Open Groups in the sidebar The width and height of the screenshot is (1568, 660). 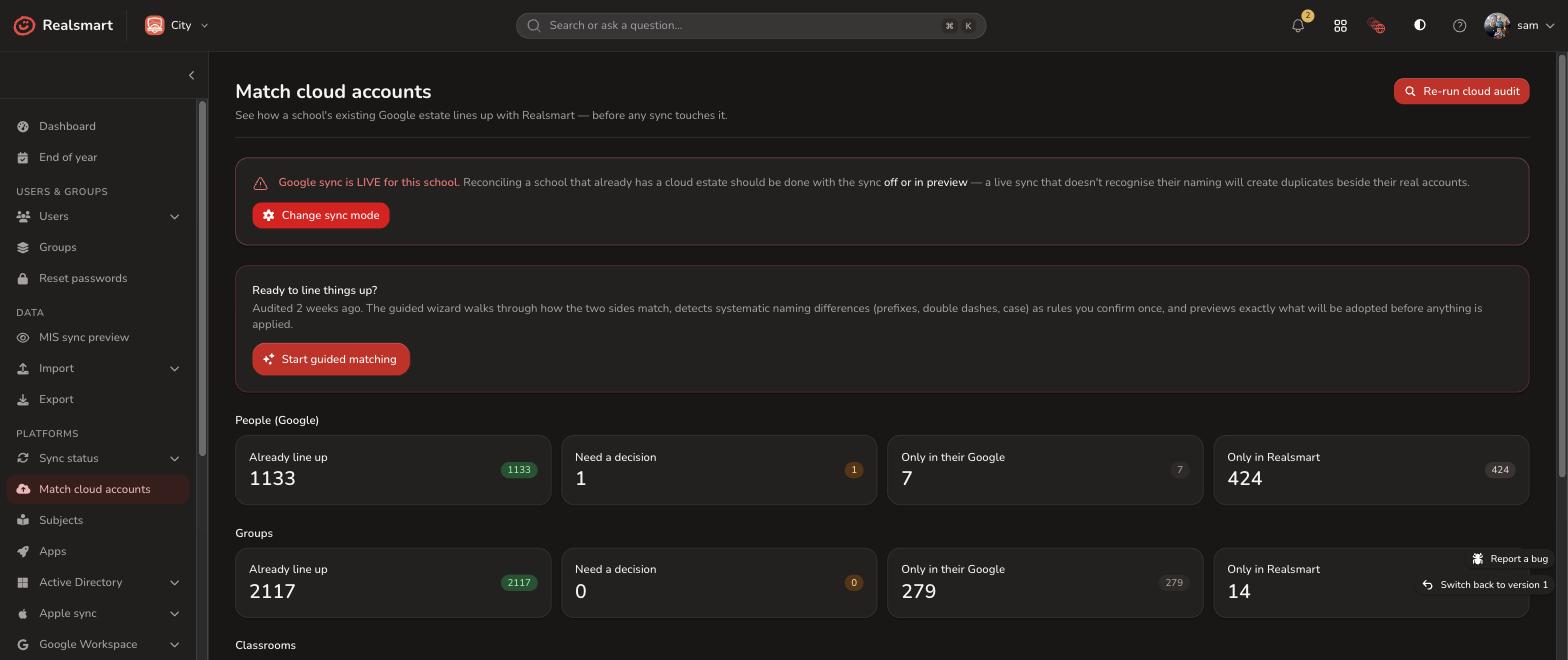coord(97,247)
